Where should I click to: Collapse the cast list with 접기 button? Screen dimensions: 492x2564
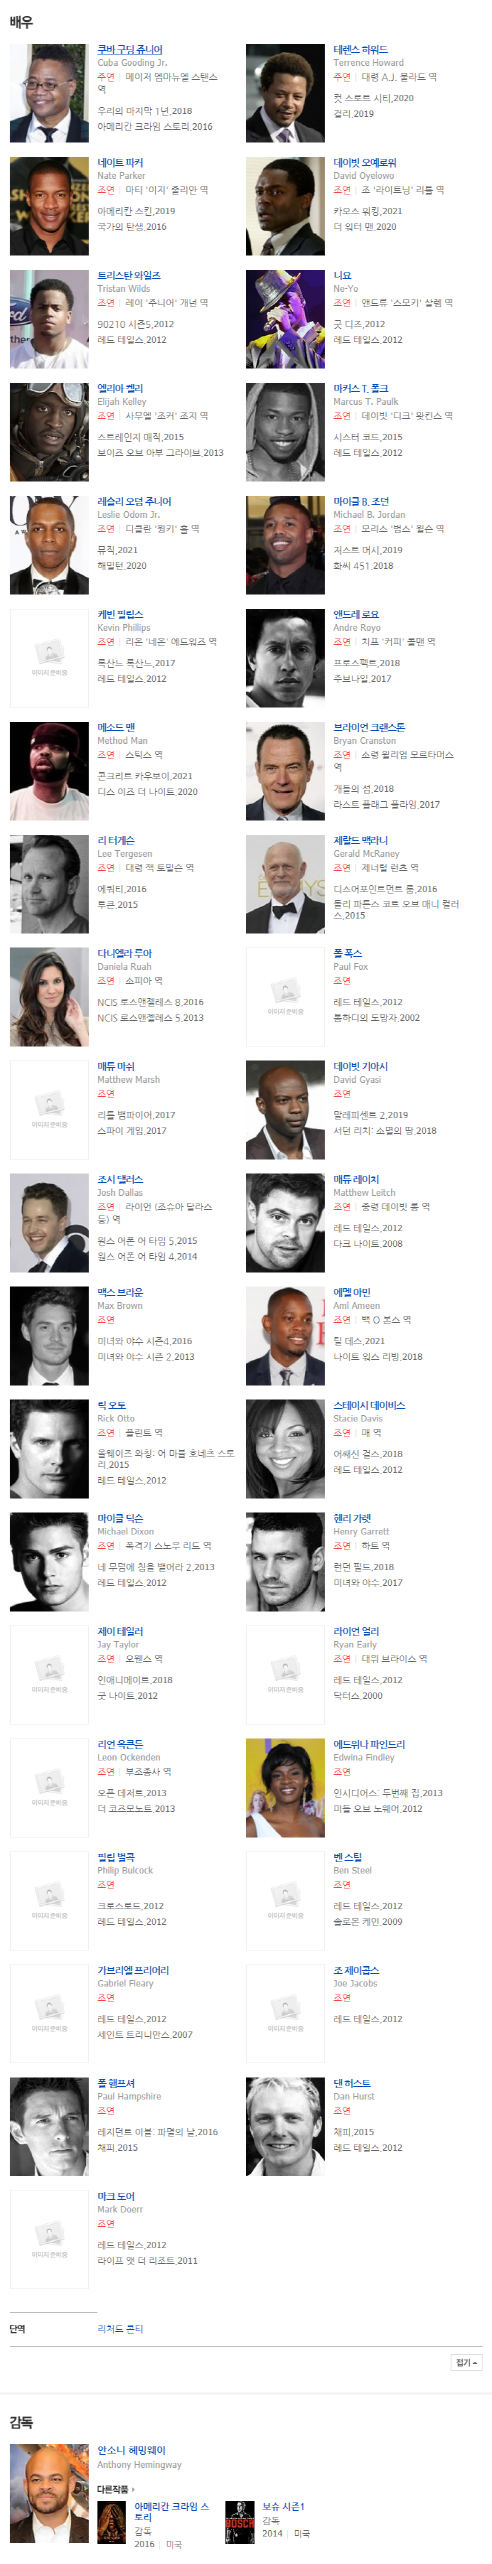[466, 2362]
